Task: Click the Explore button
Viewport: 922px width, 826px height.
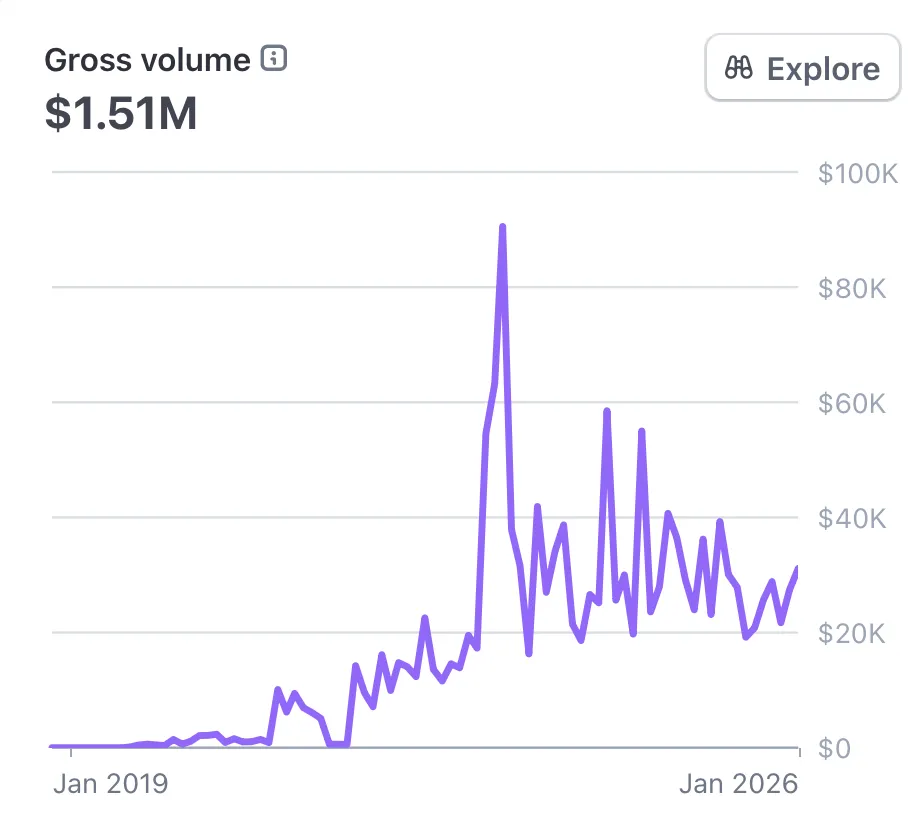Action: click(803, 68)
